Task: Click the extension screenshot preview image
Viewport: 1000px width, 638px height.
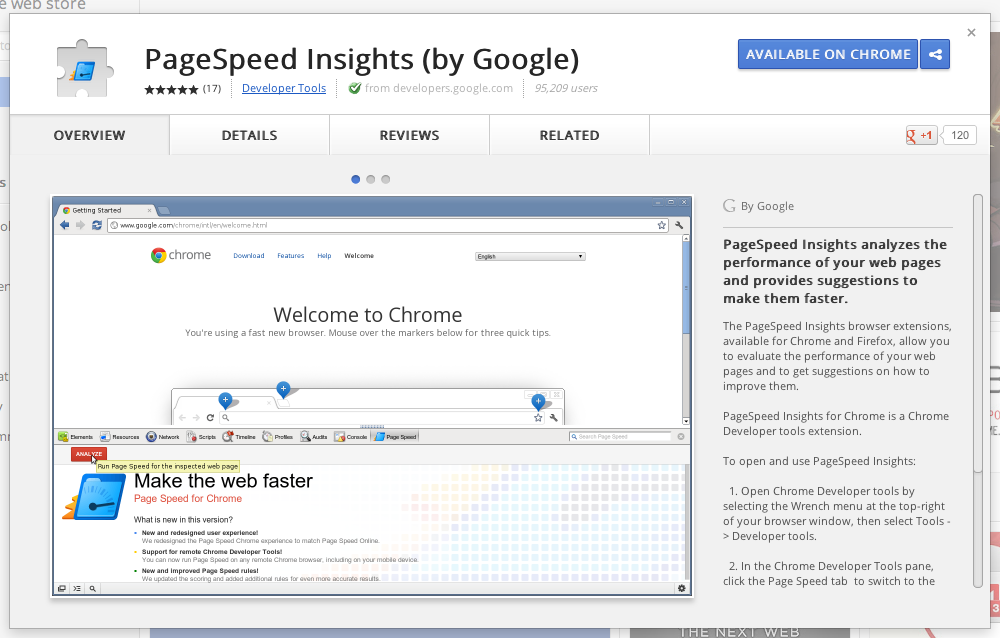Action: point(372,397)
